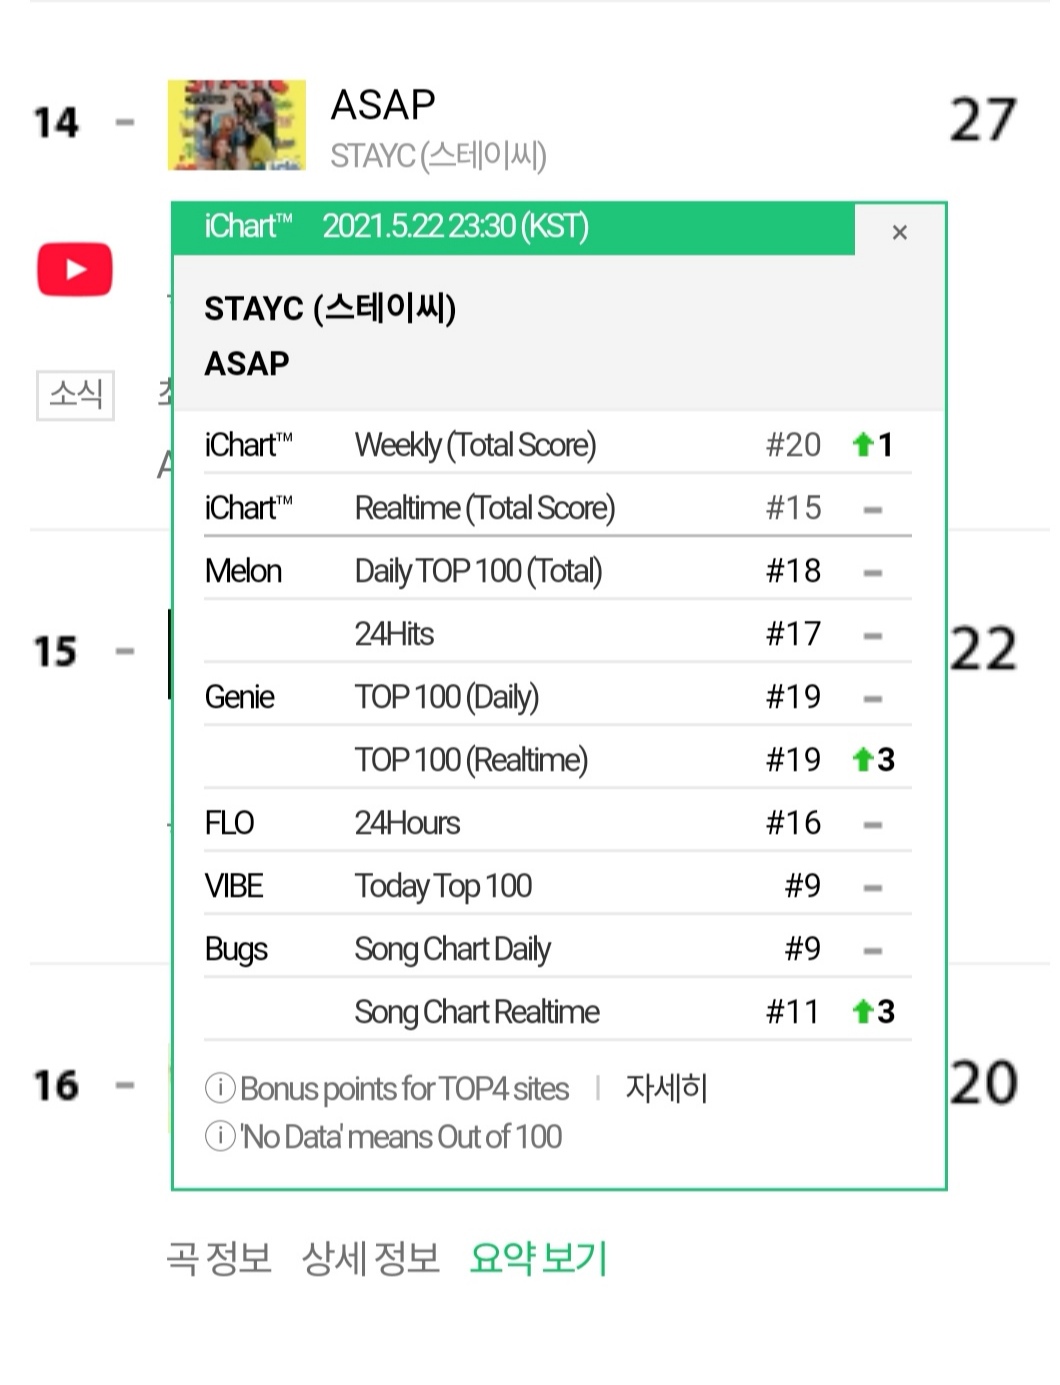
Task: Select the 요약 보기 tab
Action: tap(538, 1258)
